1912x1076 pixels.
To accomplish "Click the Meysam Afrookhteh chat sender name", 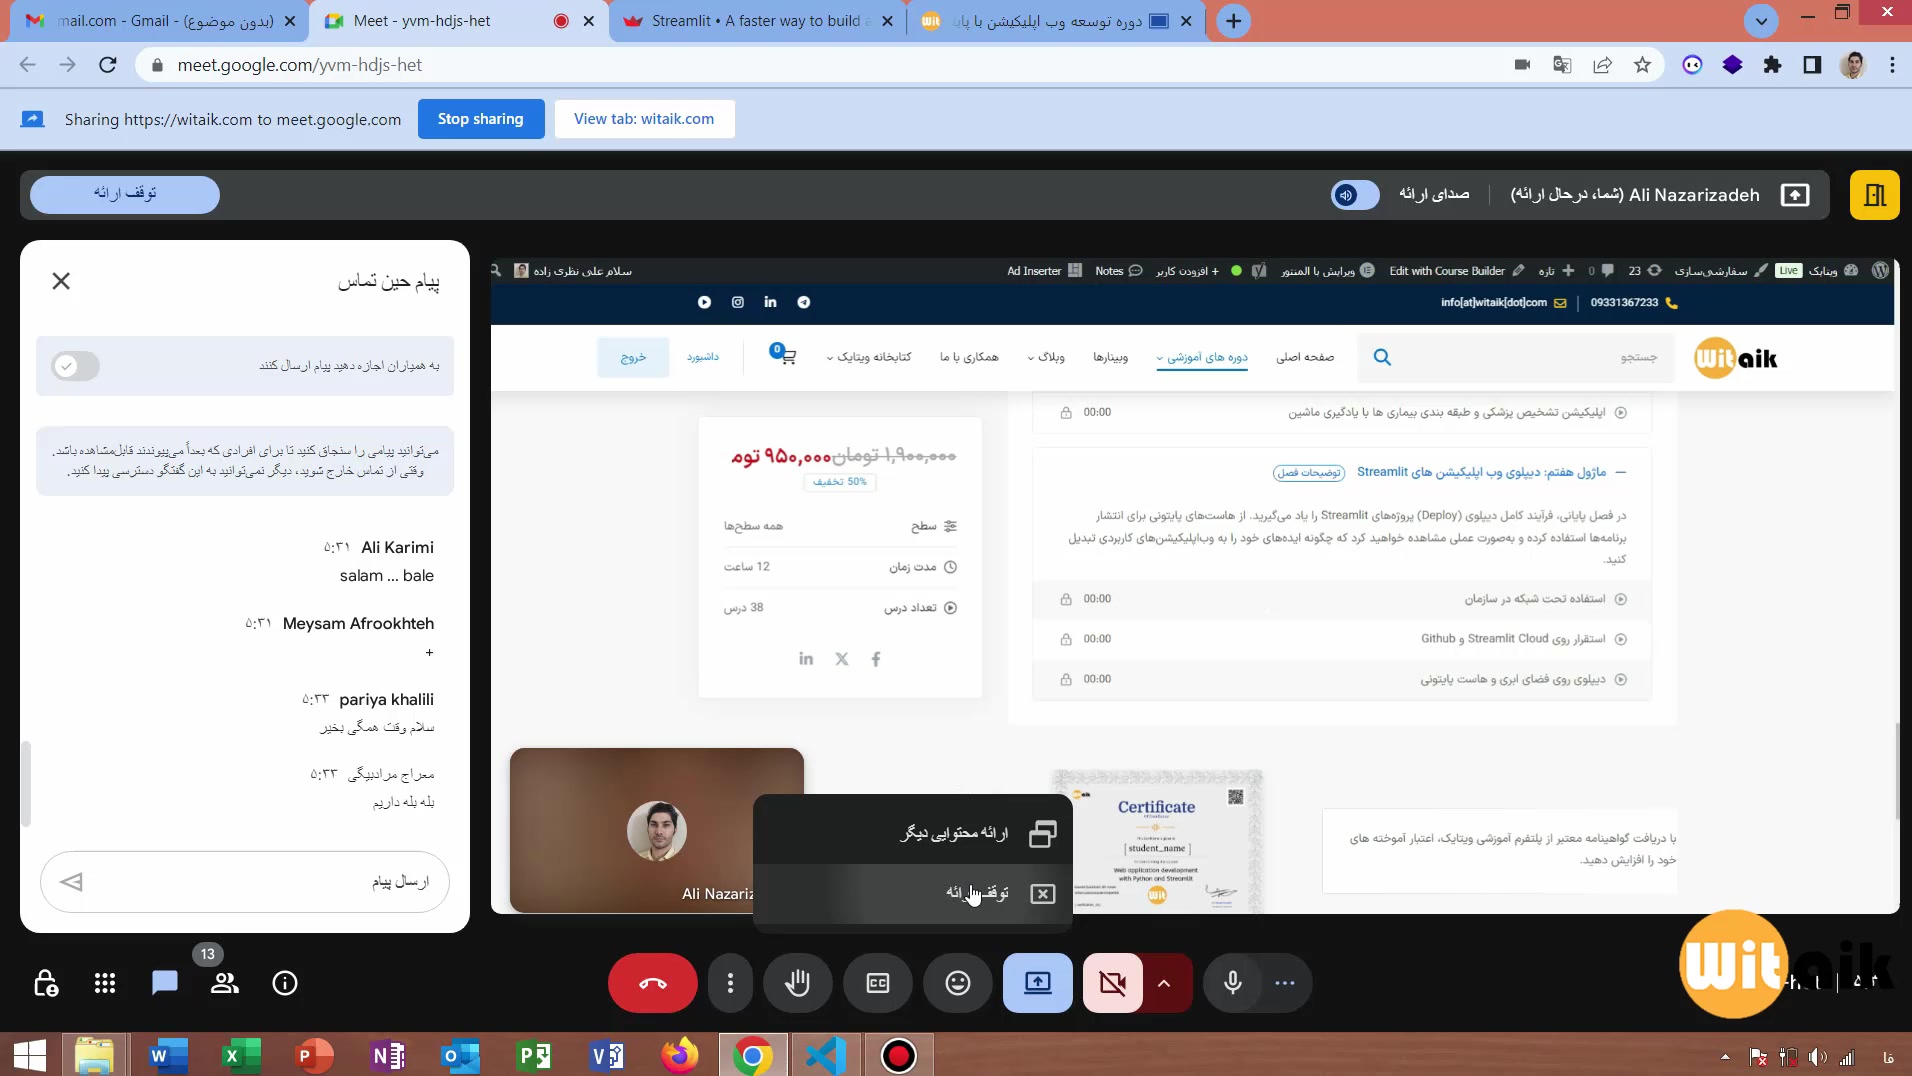I will point(358,623).
